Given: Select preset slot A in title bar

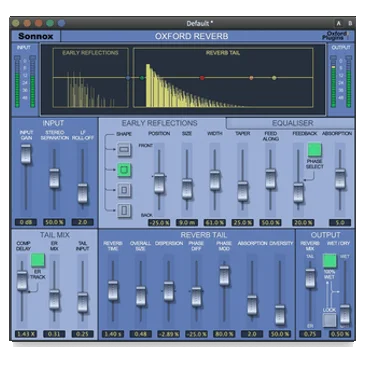Looking at the screenshot, I should (x=339, y=23).
